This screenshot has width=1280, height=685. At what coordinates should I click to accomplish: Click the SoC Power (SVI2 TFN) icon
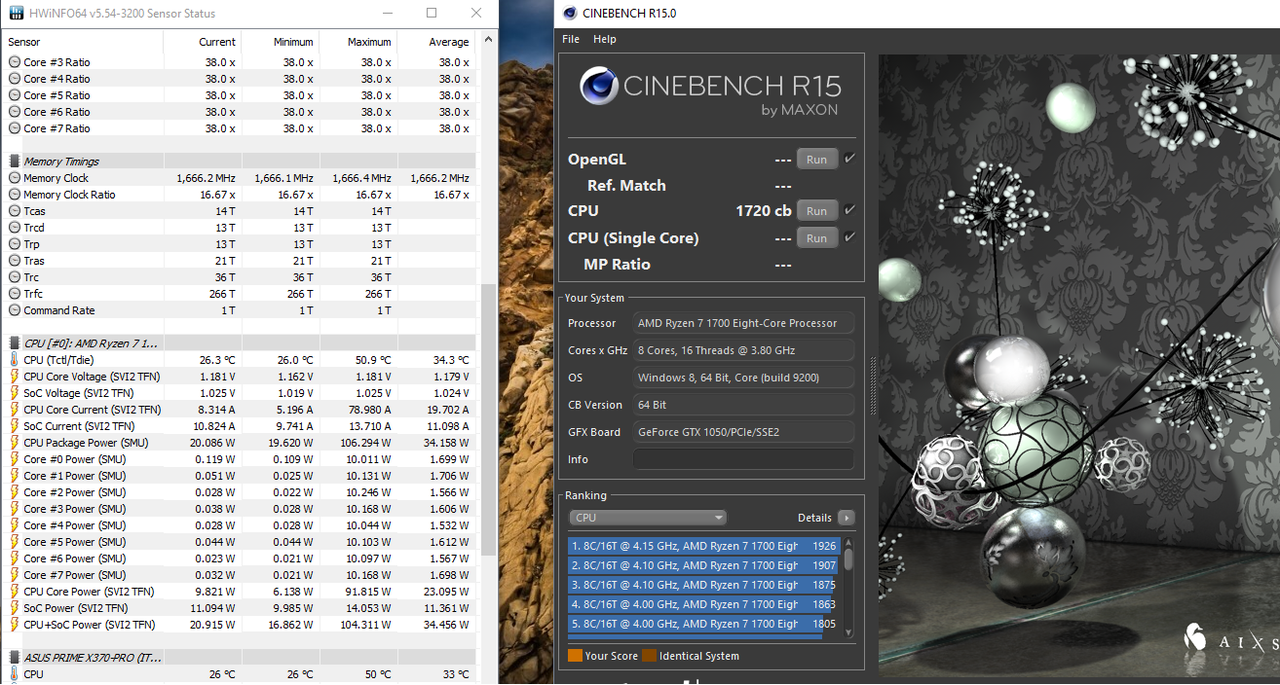(x=14, y=607)
